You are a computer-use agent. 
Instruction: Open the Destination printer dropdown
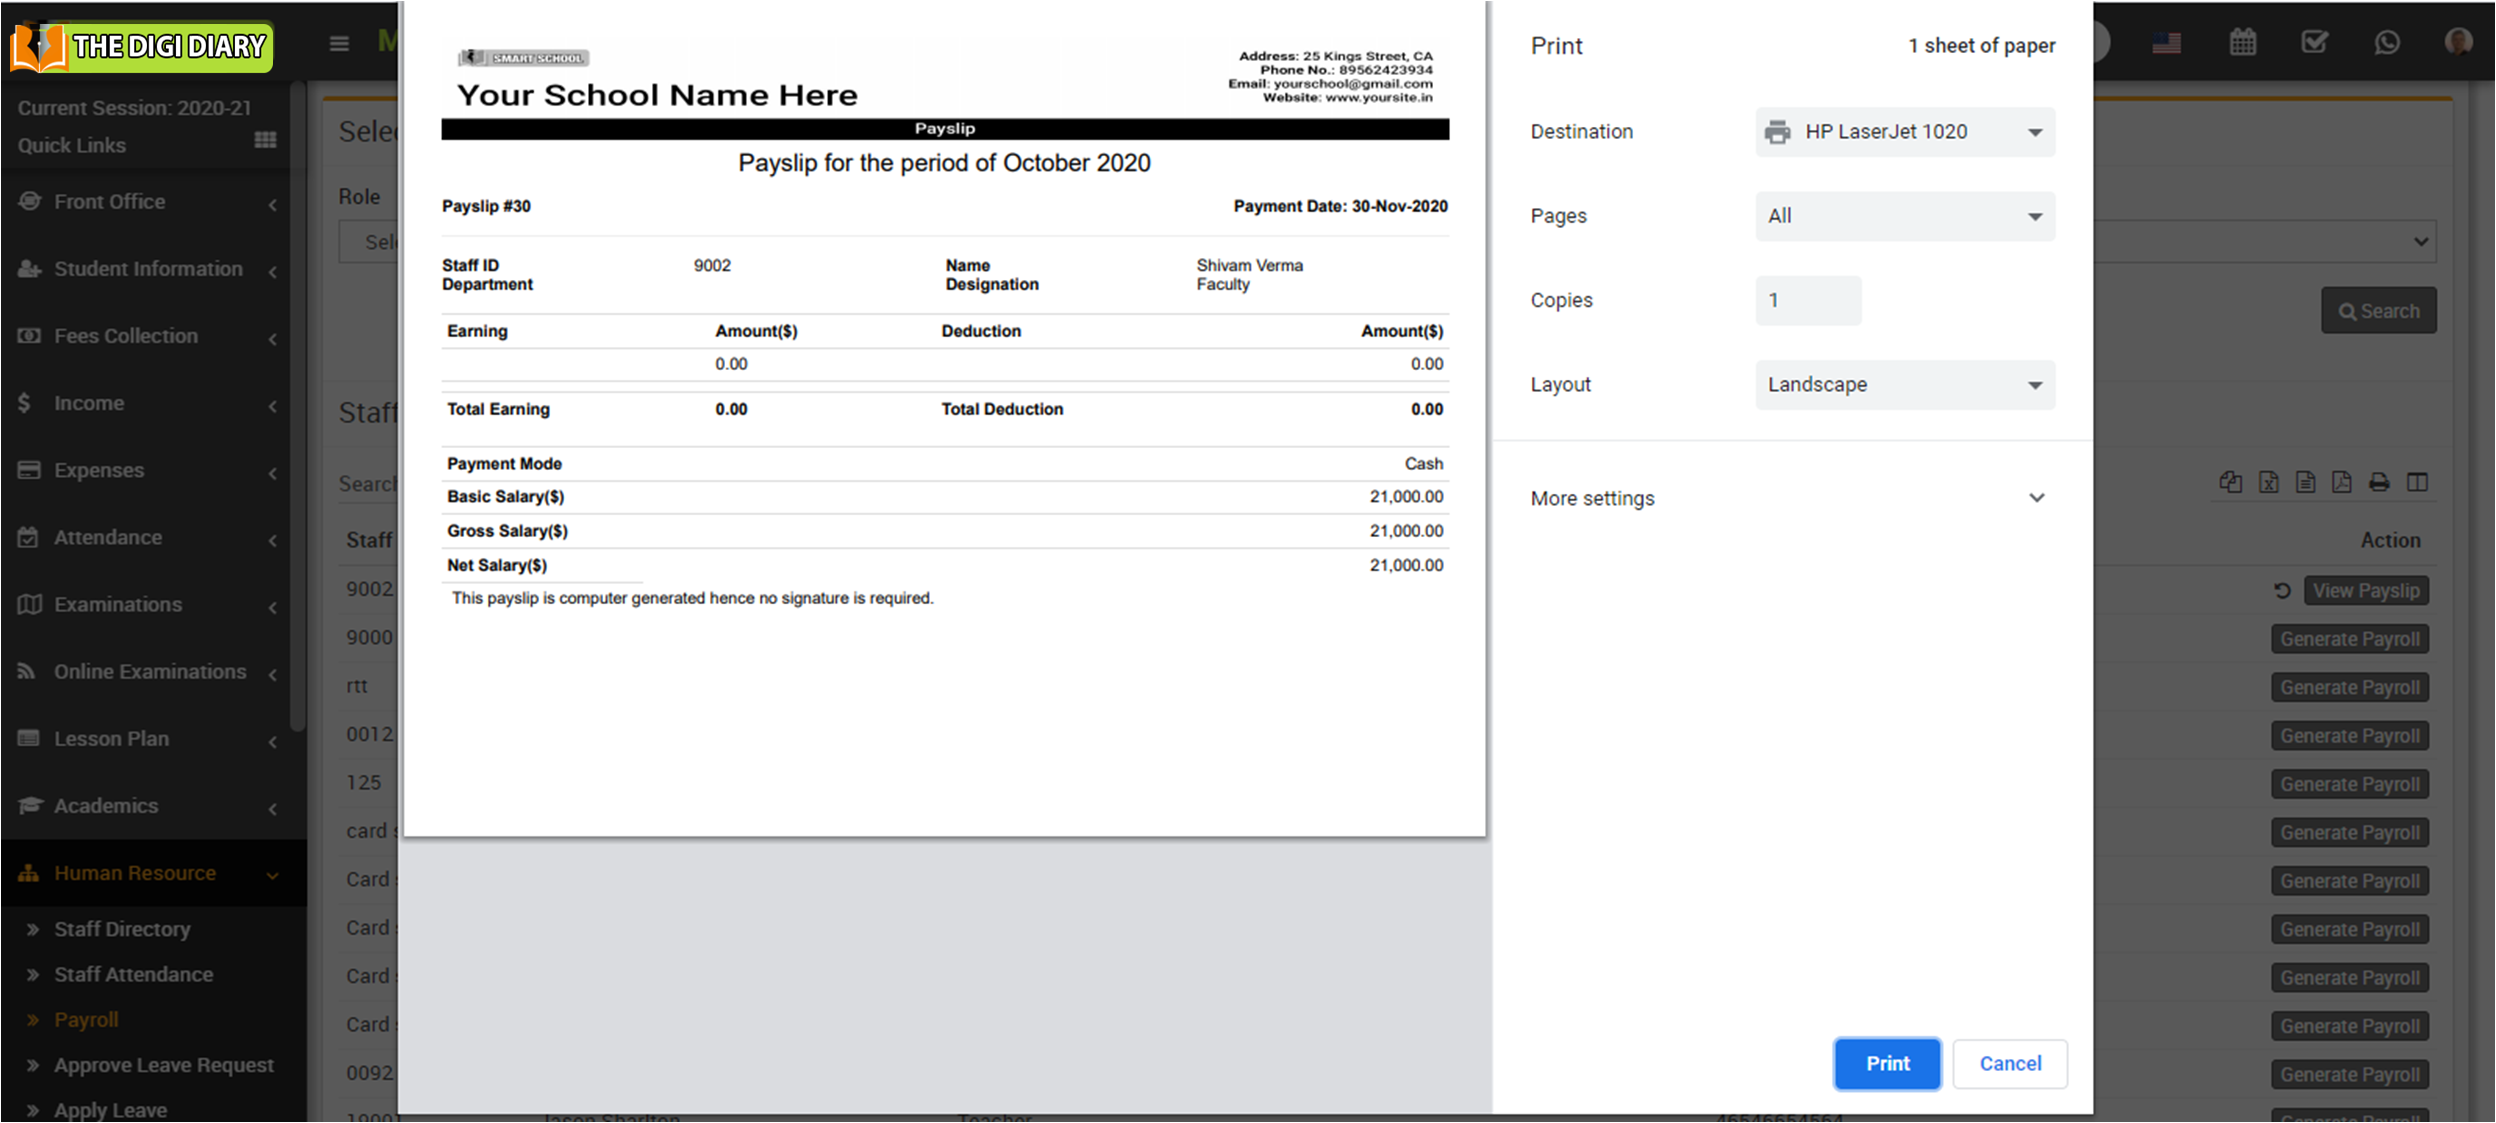point(1904,132)
